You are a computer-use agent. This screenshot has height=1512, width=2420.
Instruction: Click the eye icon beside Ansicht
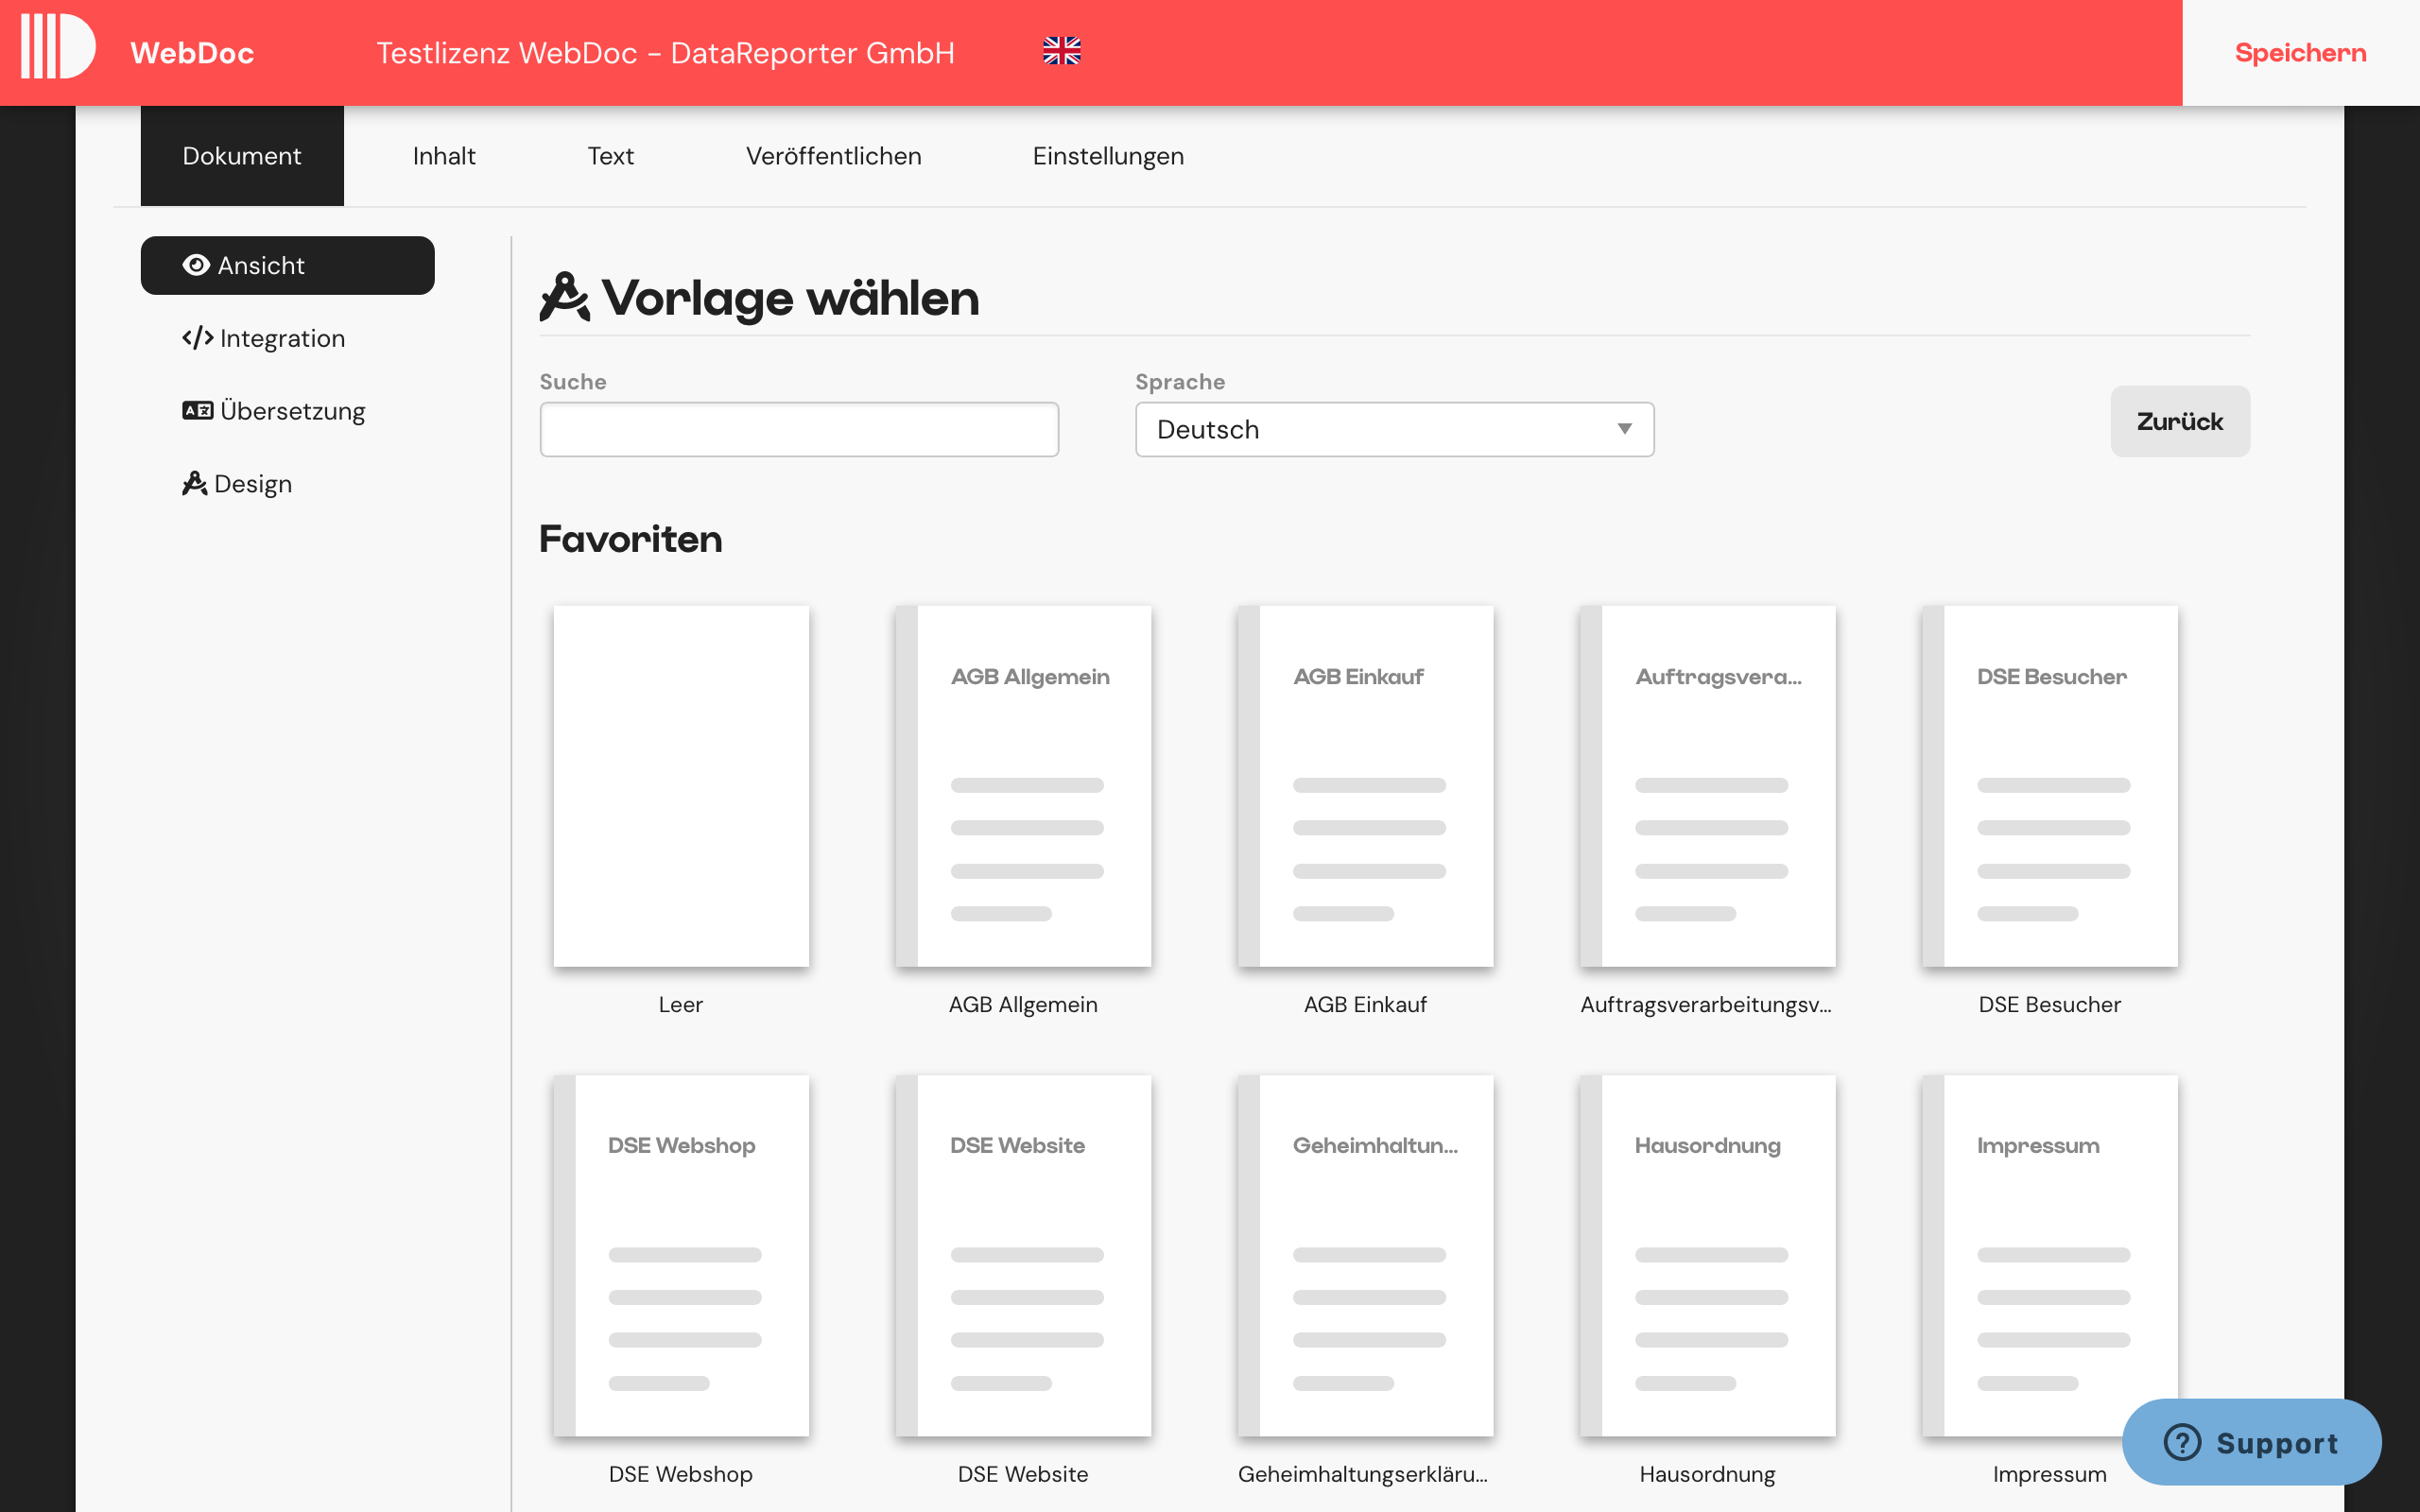coord(196,264)
